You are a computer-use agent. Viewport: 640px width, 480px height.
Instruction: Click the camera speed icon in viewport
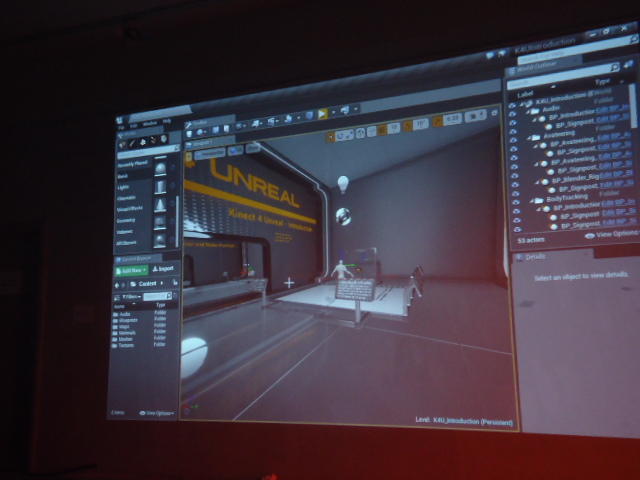tap(475, 116)
